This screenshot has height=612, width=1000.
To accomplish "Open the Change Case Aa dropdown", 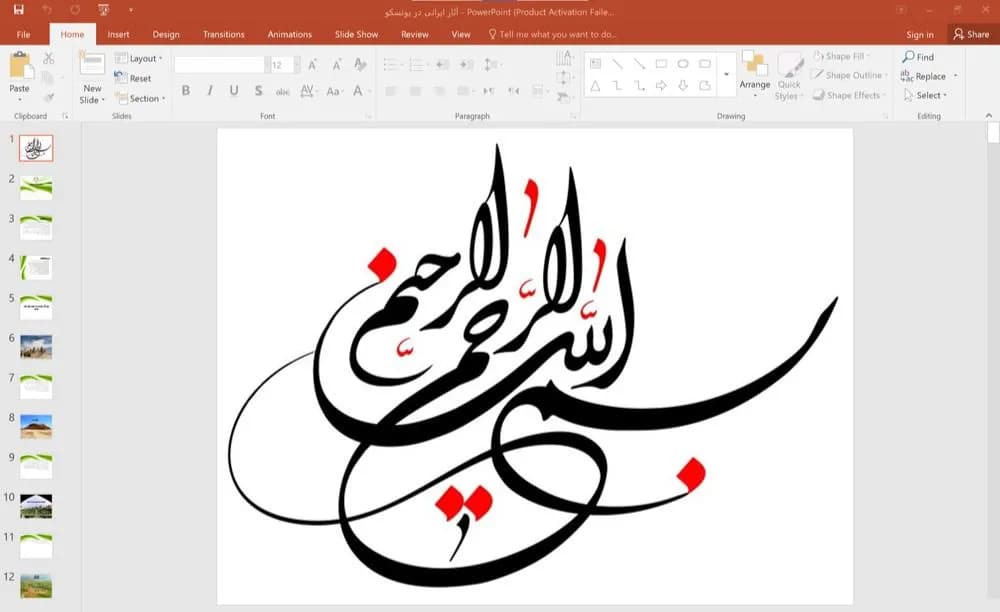I will point(334,91).
